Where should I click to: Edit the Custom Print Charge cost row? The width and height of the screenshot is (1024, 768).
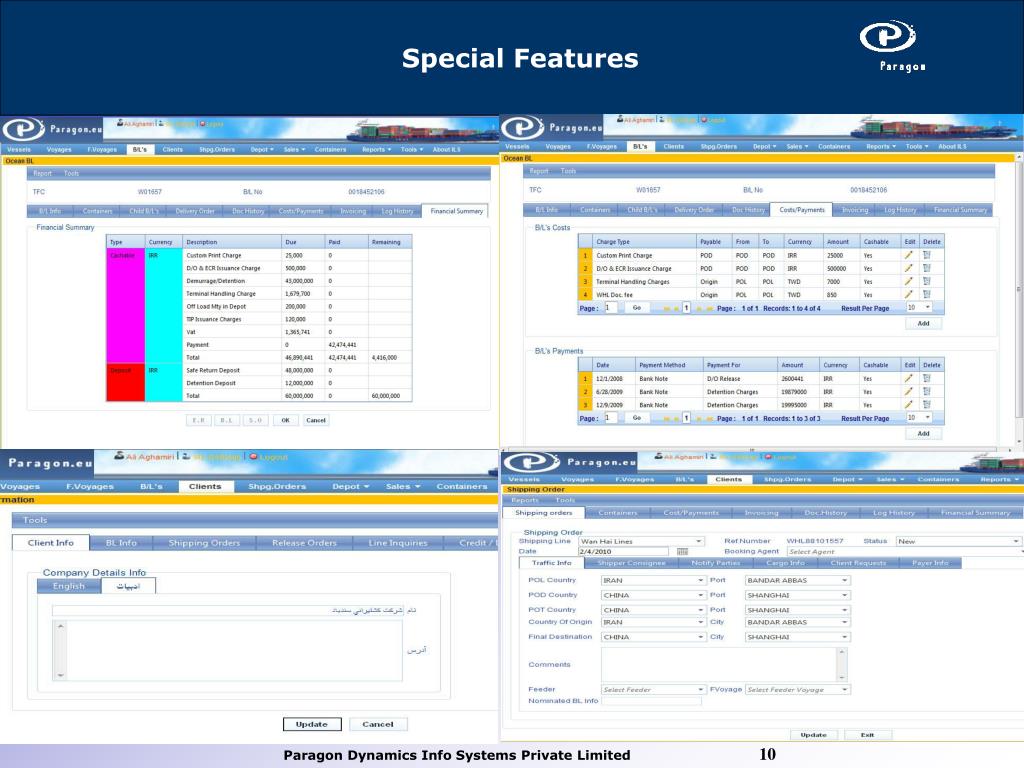tap(908, 255)
